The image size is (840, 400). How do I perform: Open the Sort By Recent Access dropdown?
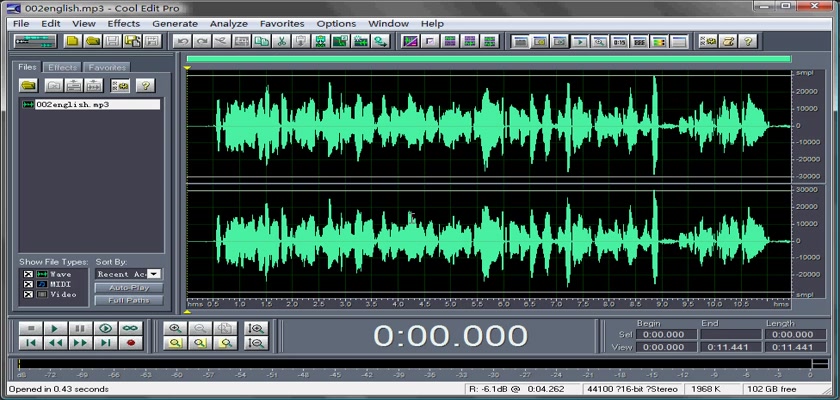154,274
